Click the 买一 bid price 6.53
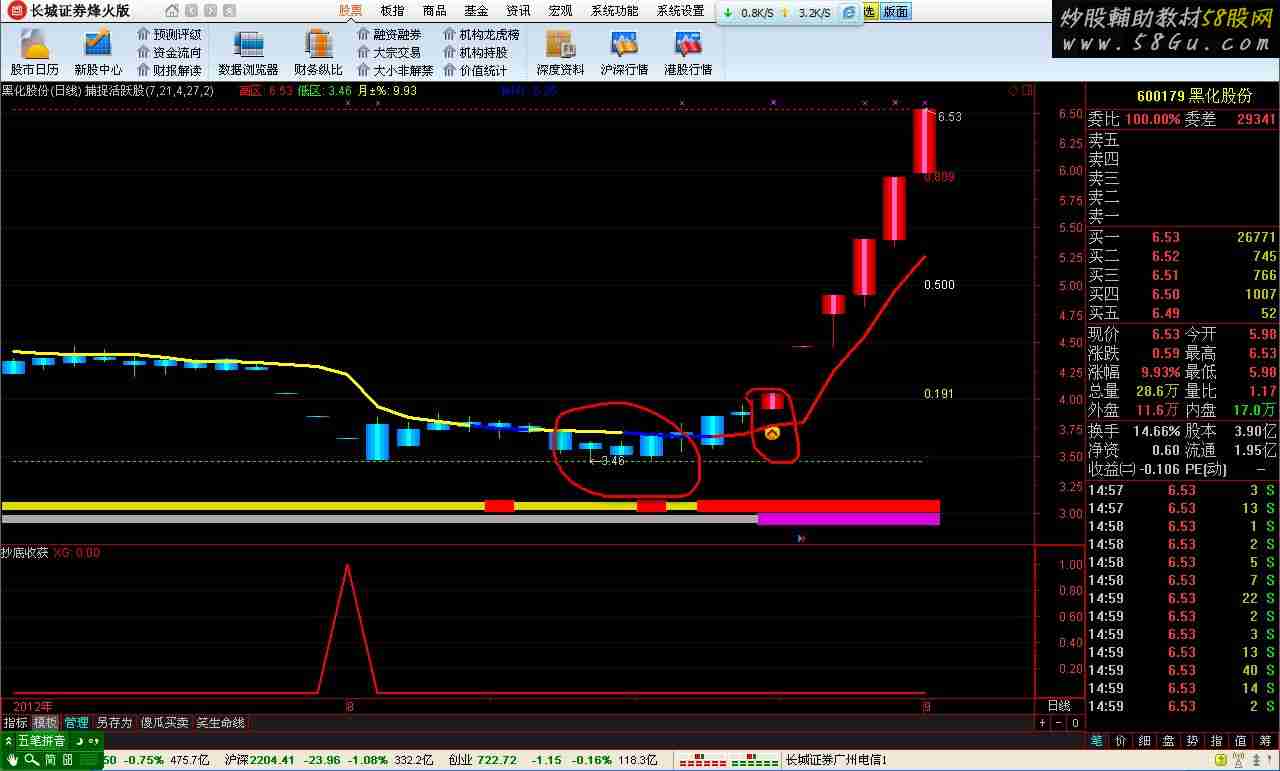This screenshot has height=771, width=1280. click(x=1166, y=238)
